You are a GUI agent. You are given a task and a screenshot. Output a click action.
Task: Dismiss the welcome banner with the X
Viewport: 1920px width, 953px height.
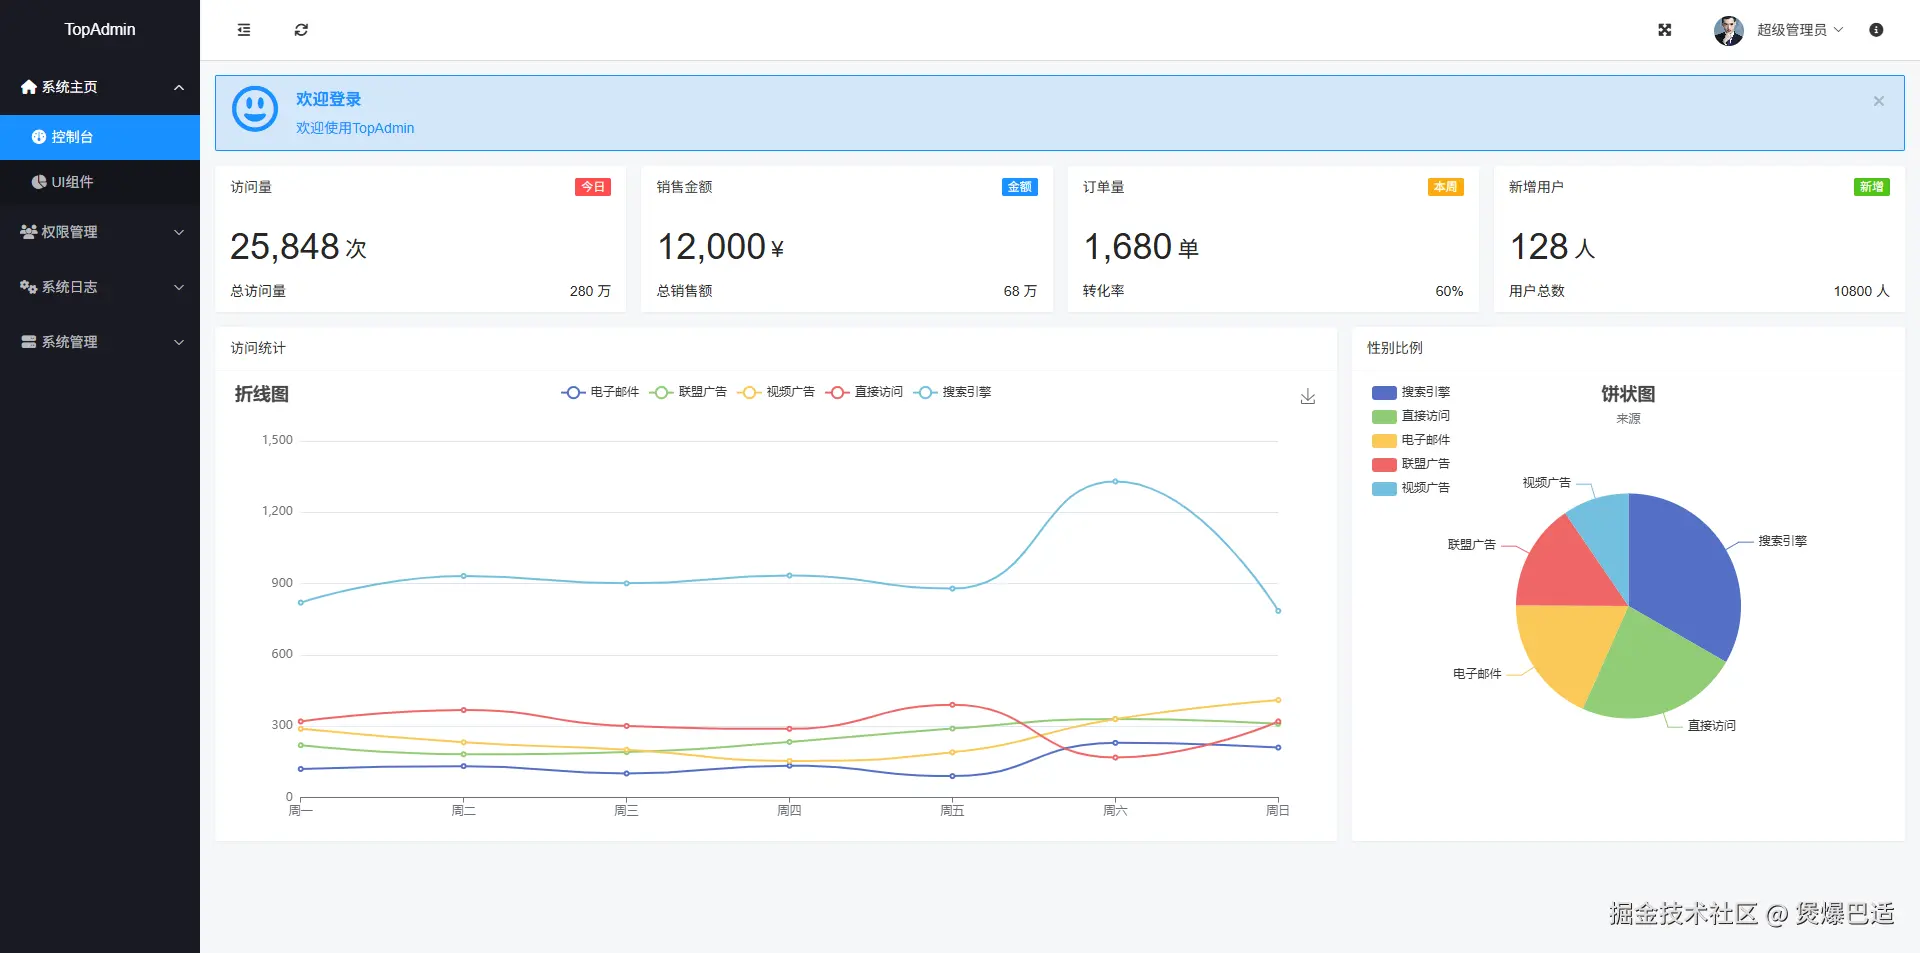point(1879,101)
